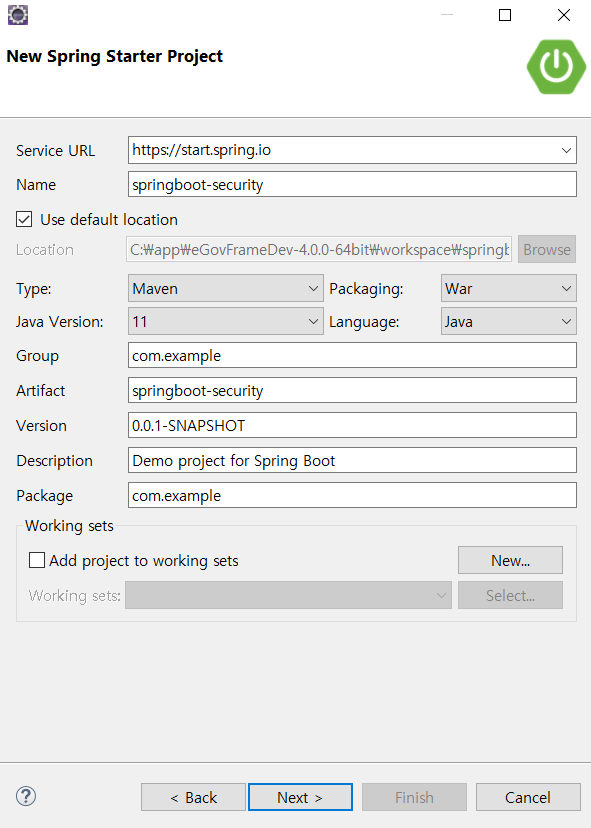Click the "Version" label
This screenshot has height=828, width=591.
coord(41,426)
